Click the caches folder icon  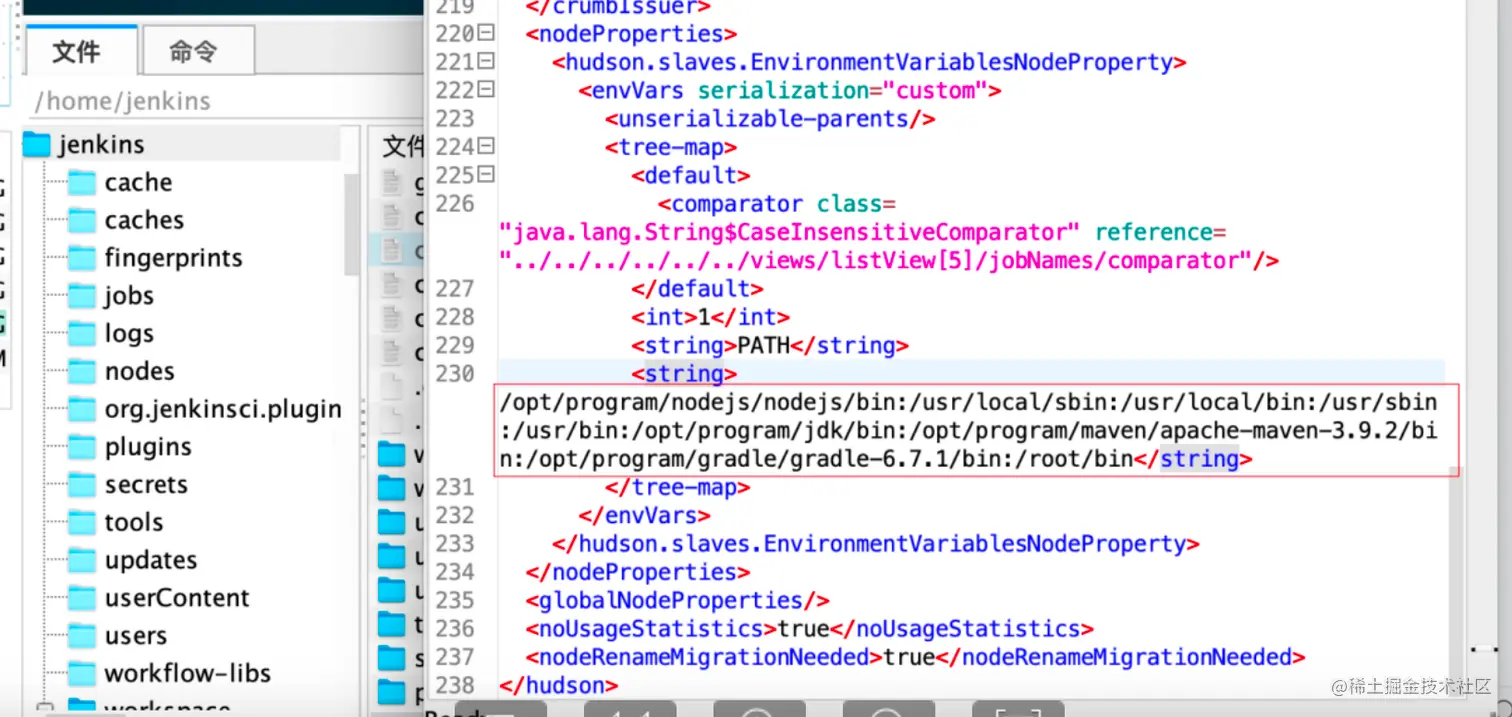click(x=82, y=220)
